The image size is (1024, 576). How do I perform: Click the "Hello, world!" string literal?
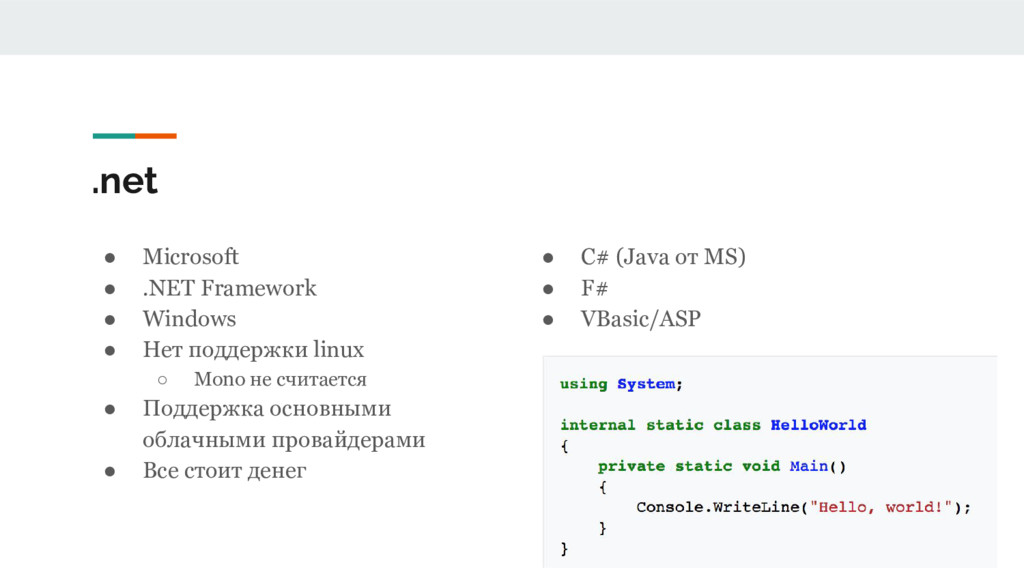pyautogui.click(x=881, y=507)
